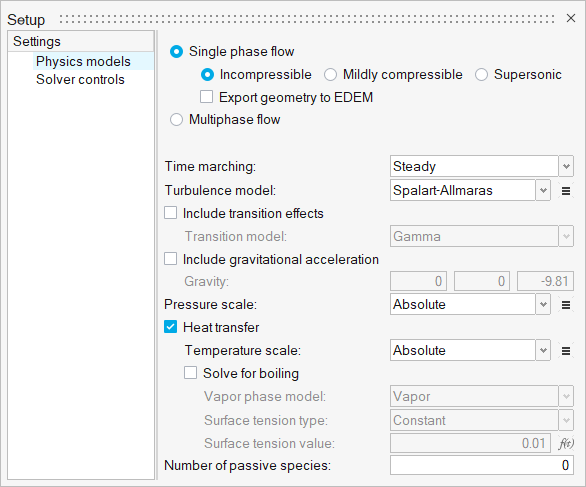
Task: Open the Pressure scale options menu icon
Action: click(566, 305)
